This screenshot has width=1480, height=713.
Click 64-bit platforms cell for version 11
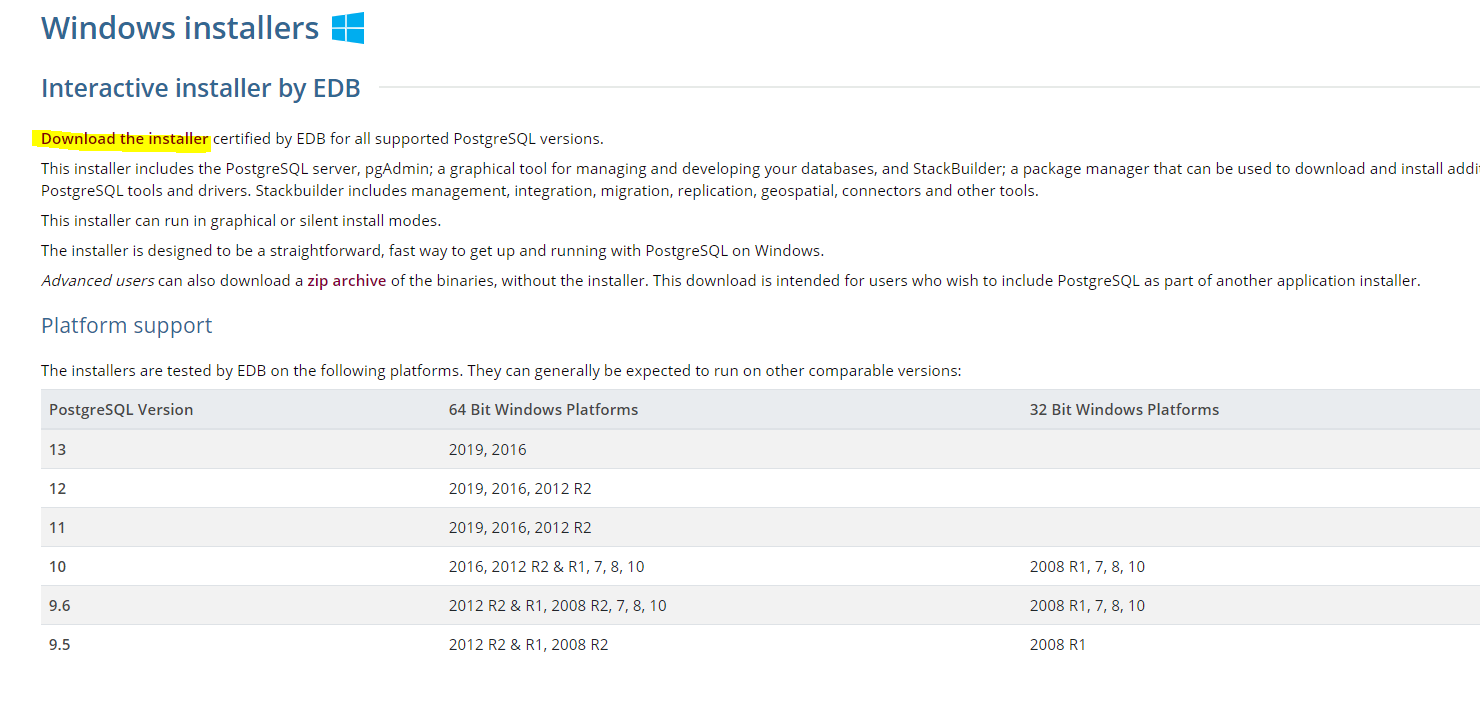(520, 527)
